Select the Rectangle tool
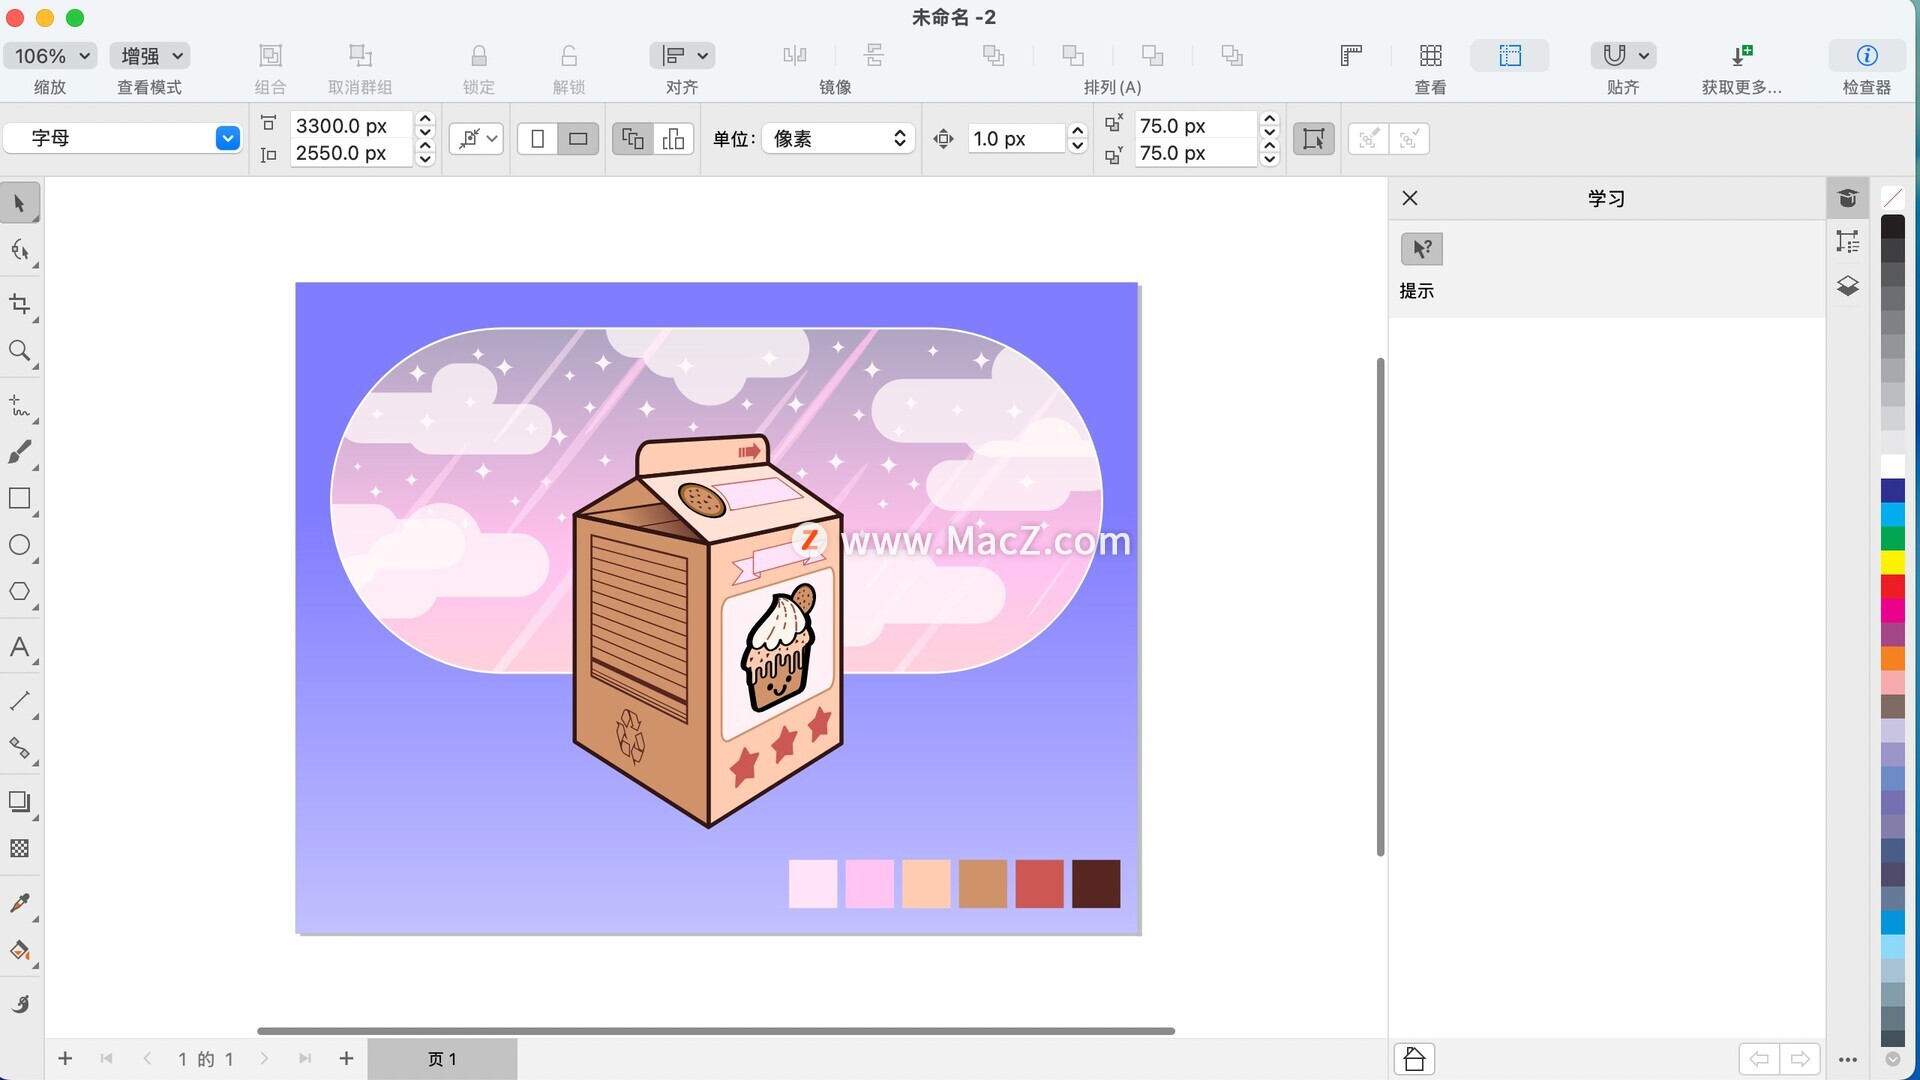 [19, 498]
